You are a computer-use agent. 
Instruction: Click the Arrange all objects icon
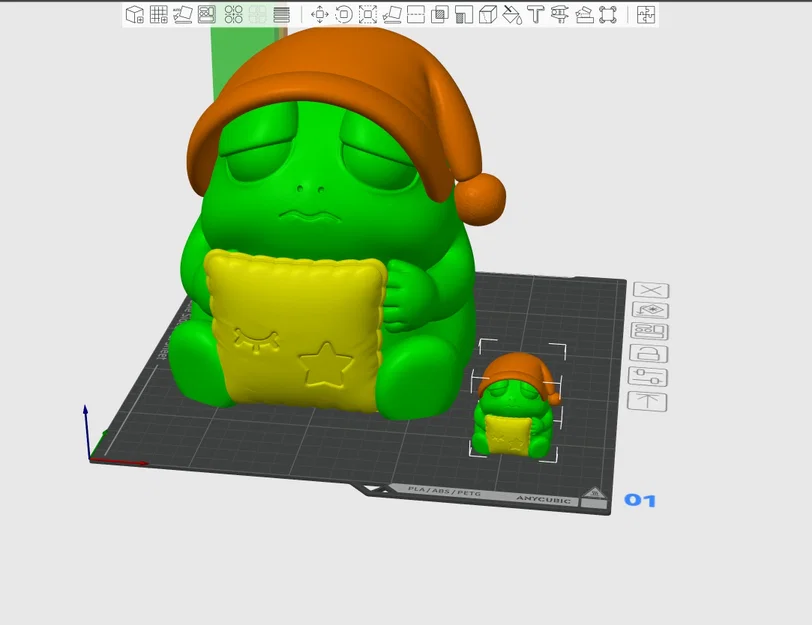click(207, 14)
